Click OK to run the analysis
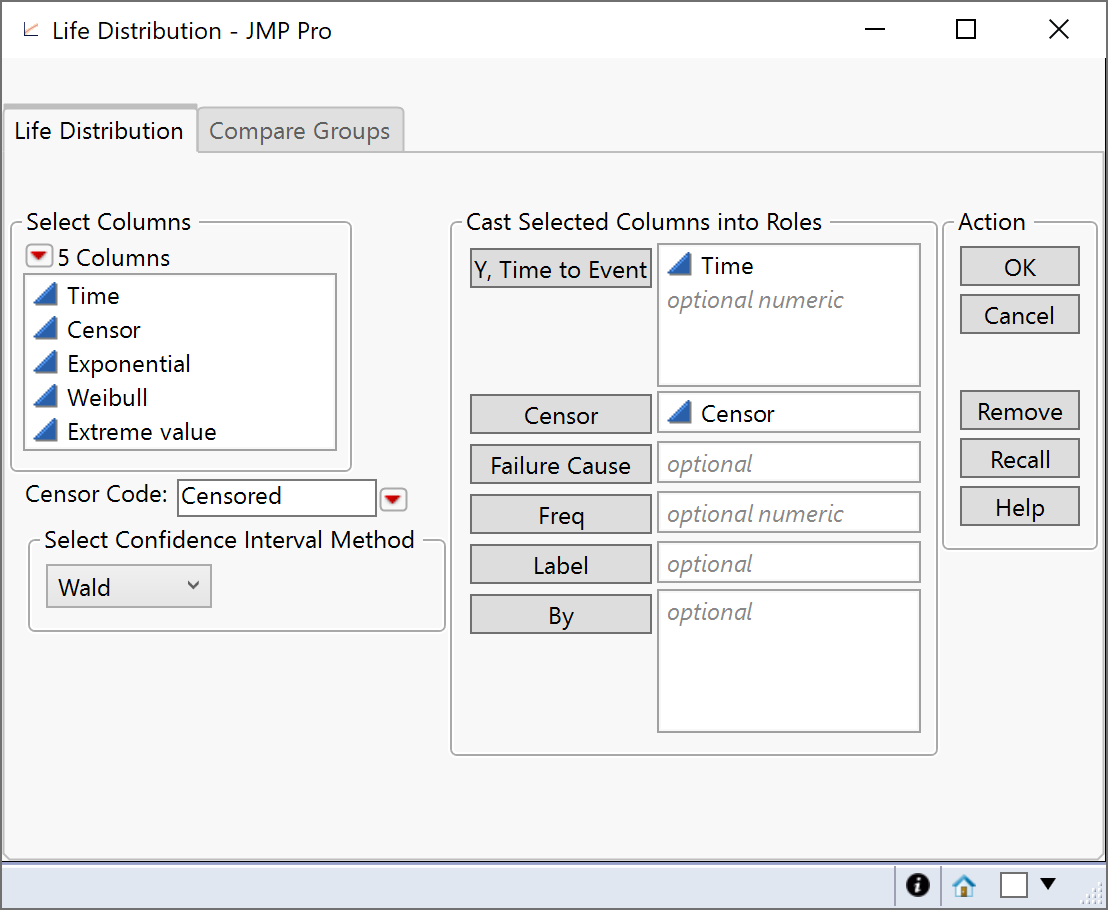The image size is (1108, 910). click(1019, 266)
